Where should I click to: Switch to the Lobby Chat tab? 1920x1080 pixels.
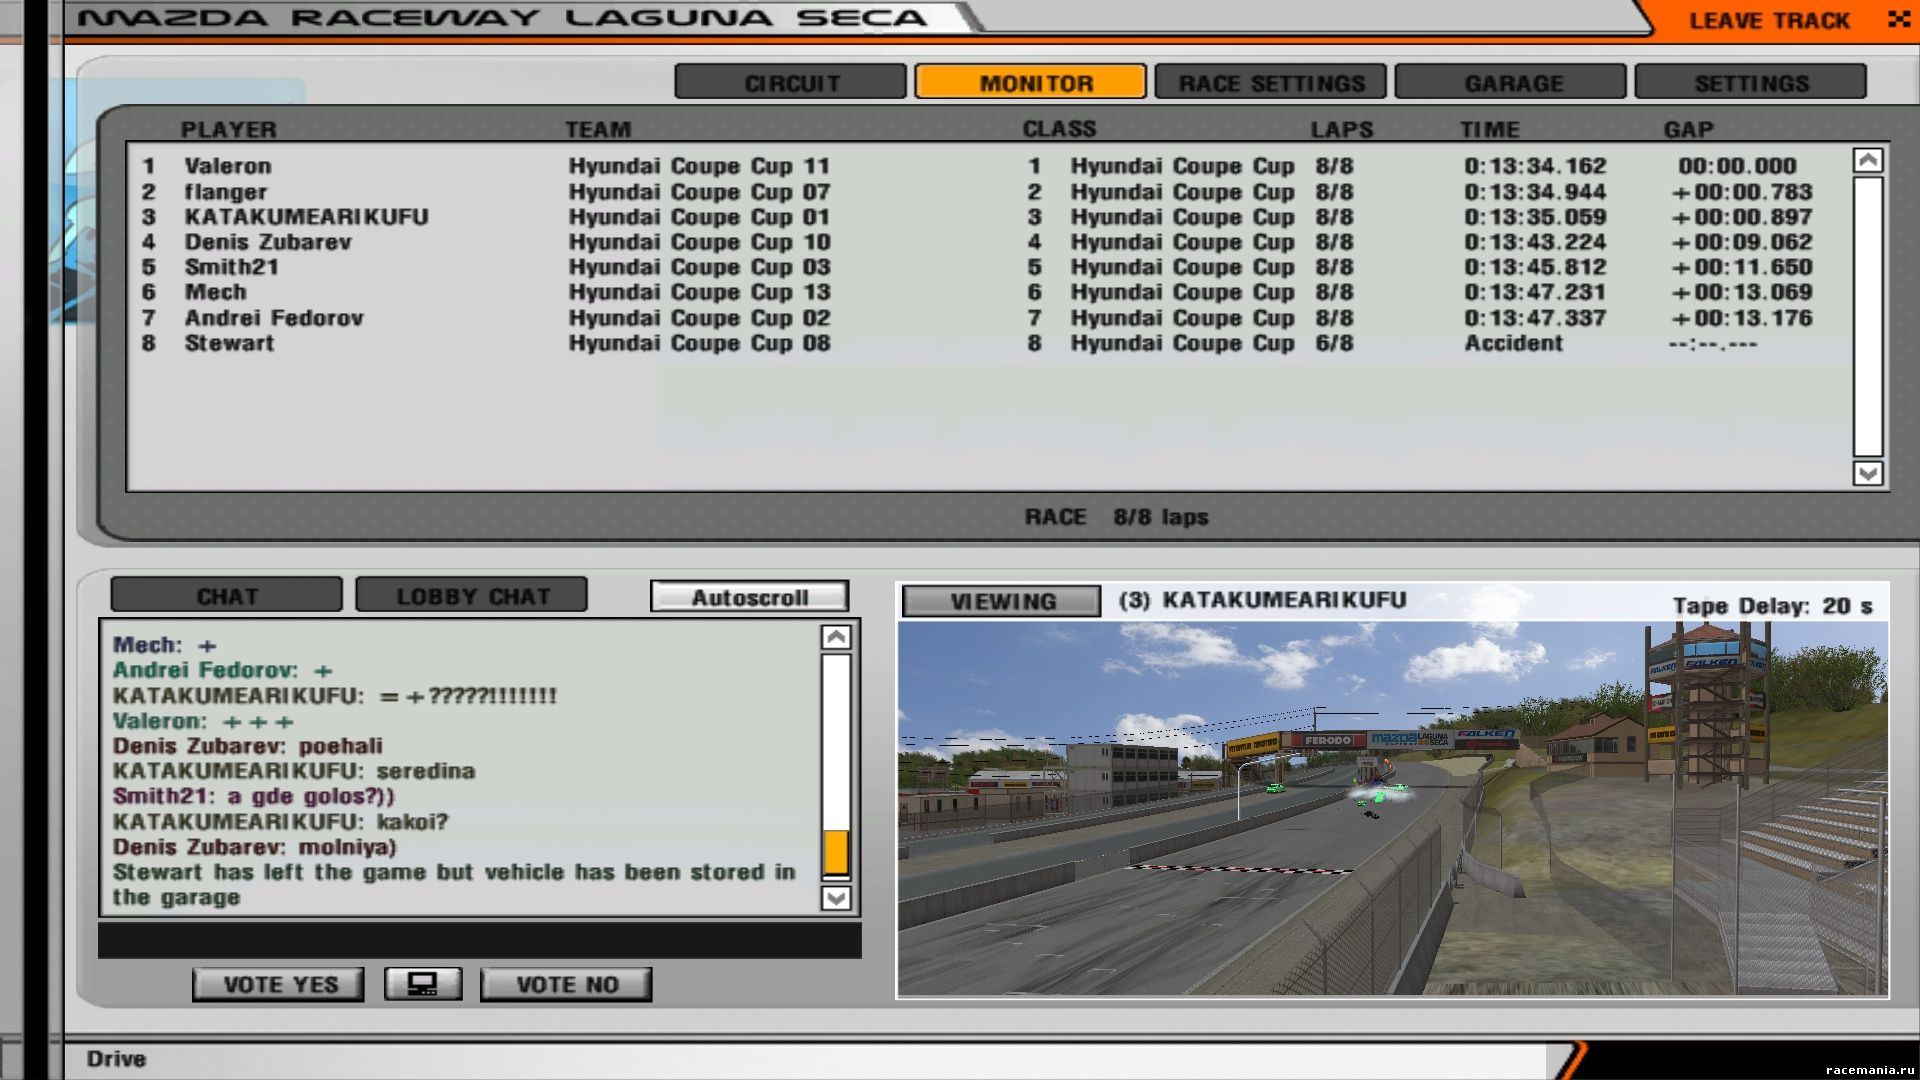(472, 595)
